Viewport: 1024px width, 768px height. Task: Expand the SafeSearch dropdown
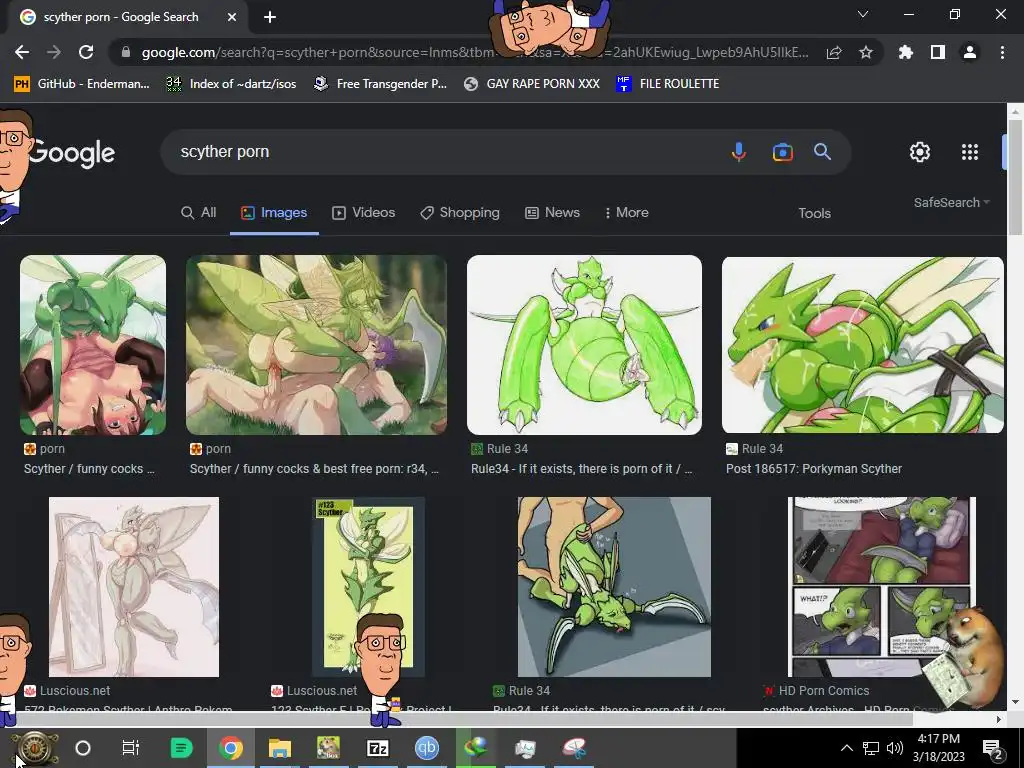pos(952,202)
